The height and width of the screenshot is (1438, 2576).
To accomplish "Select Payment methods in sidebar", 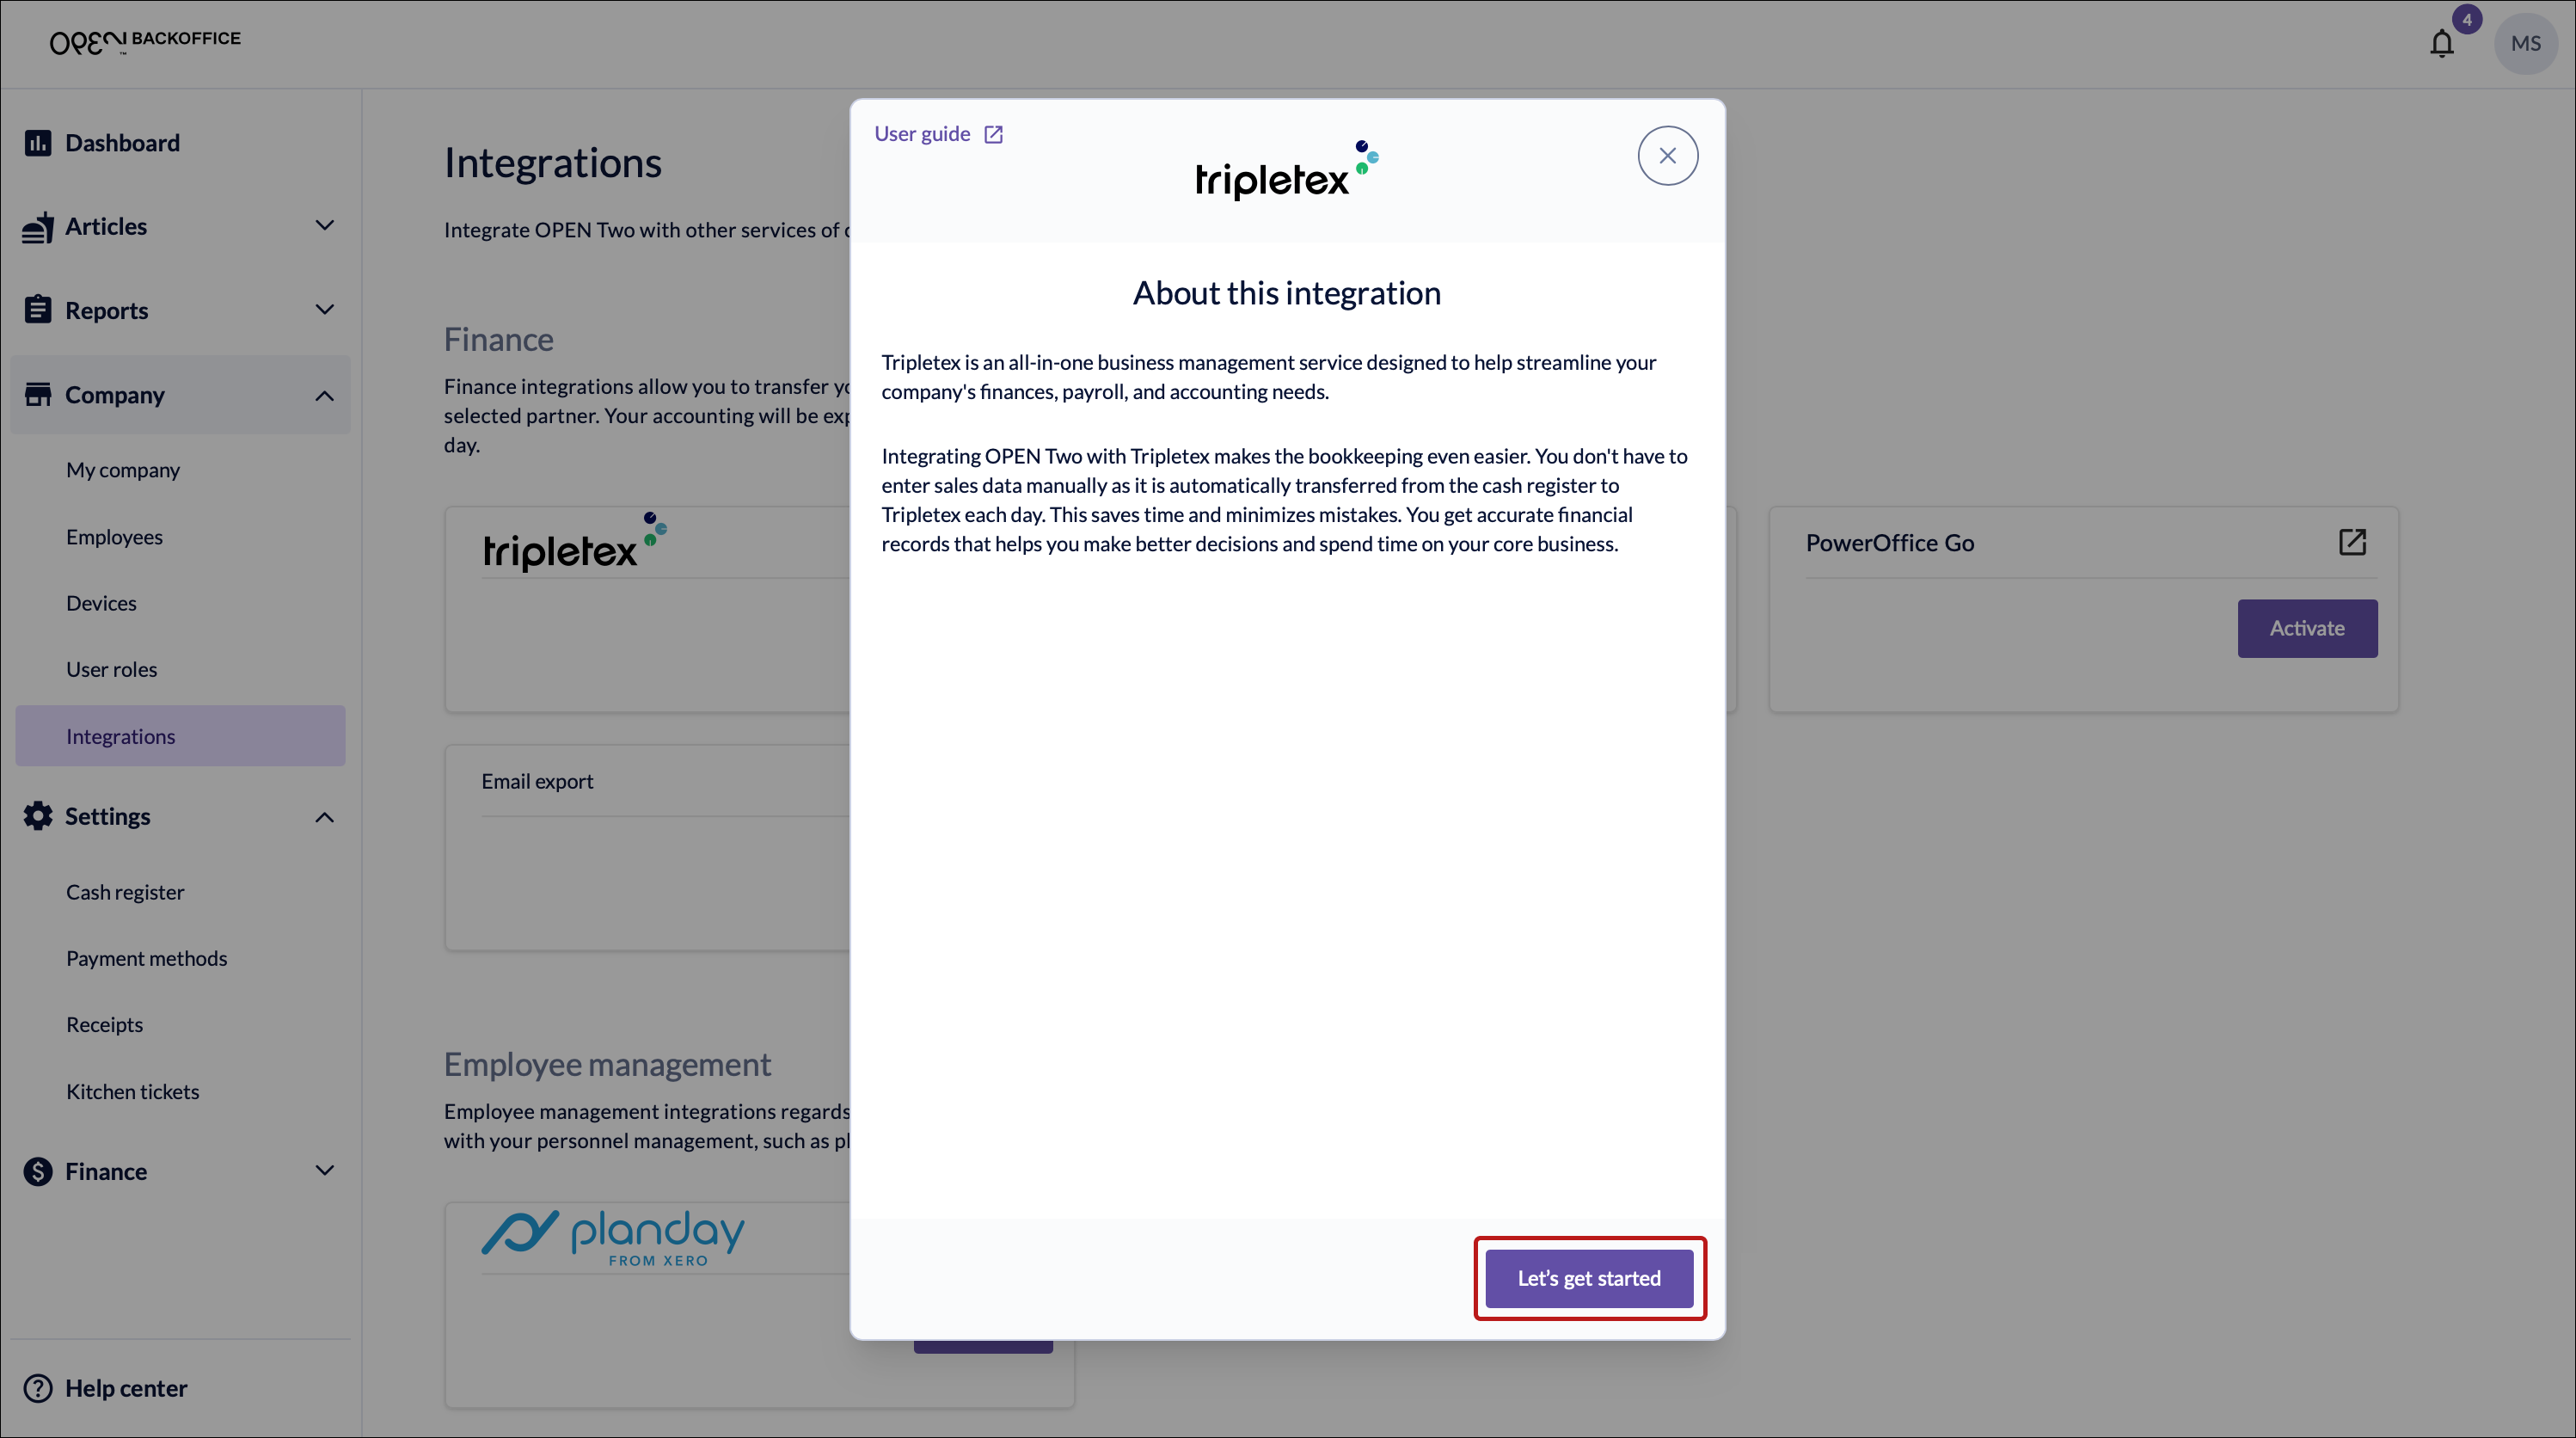I will [146, 958].
